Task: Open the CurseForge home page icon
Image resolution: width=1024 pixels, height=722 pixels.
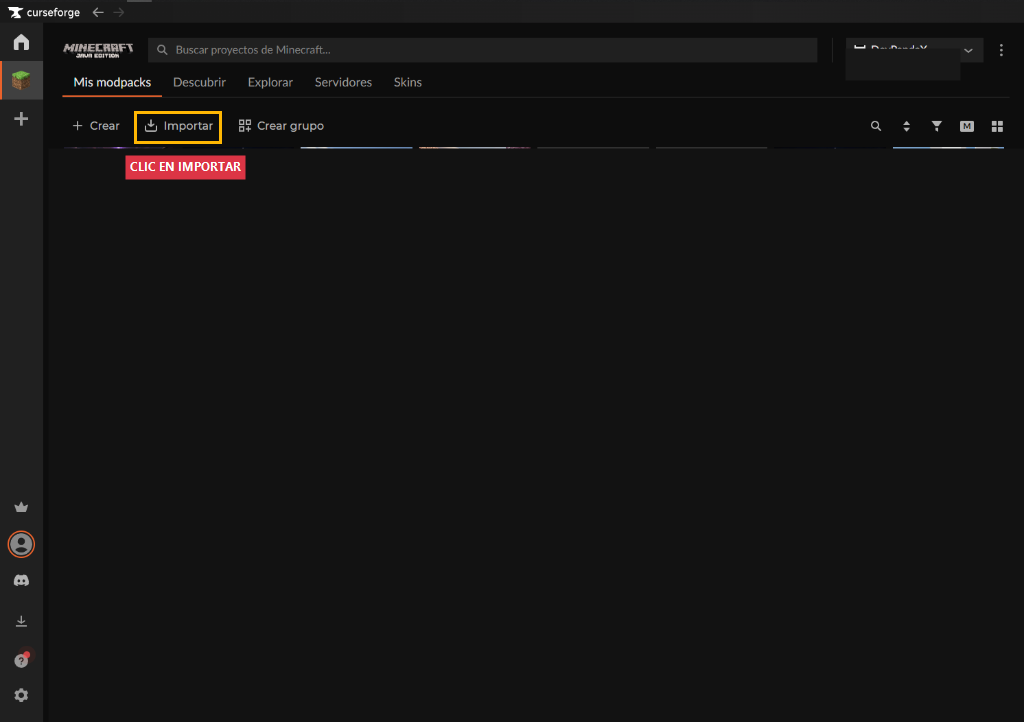Action: pos(21,42)
